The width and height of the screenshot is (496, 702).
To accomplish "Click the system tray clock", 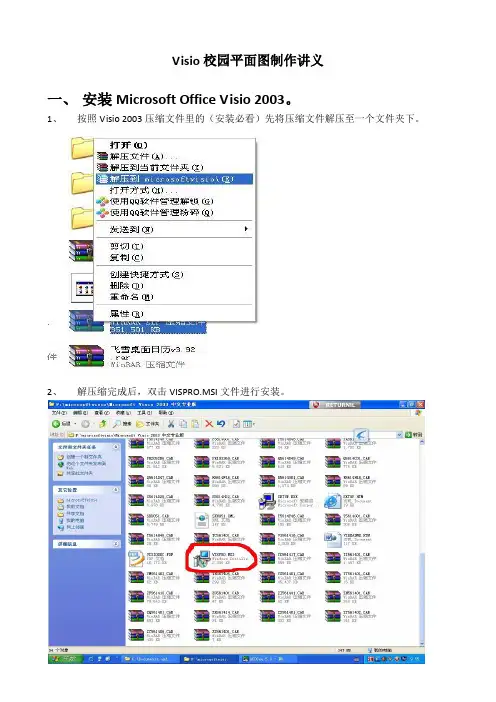I will point(415,659).
